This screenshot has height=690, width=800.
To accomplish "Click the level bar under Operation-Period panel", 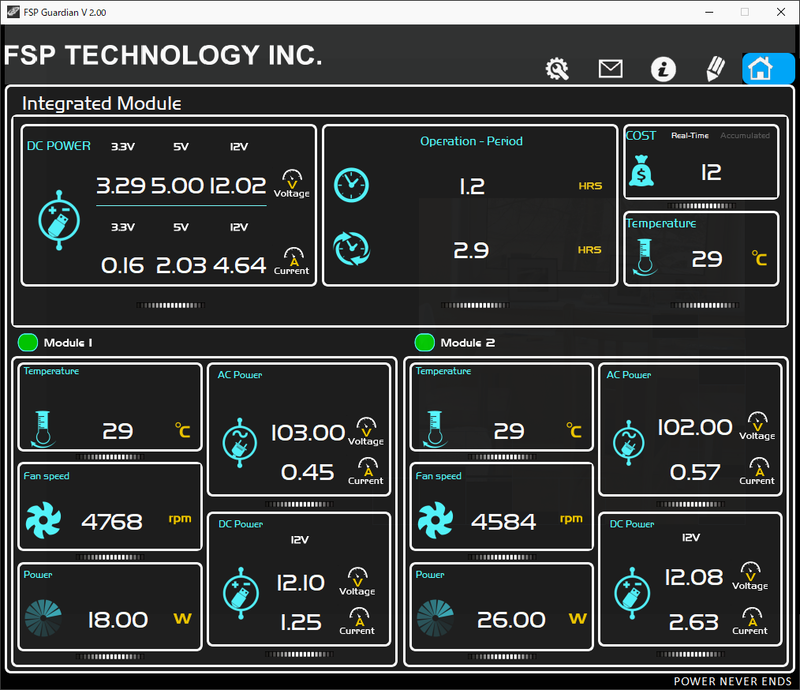I will tap(475, 305).
